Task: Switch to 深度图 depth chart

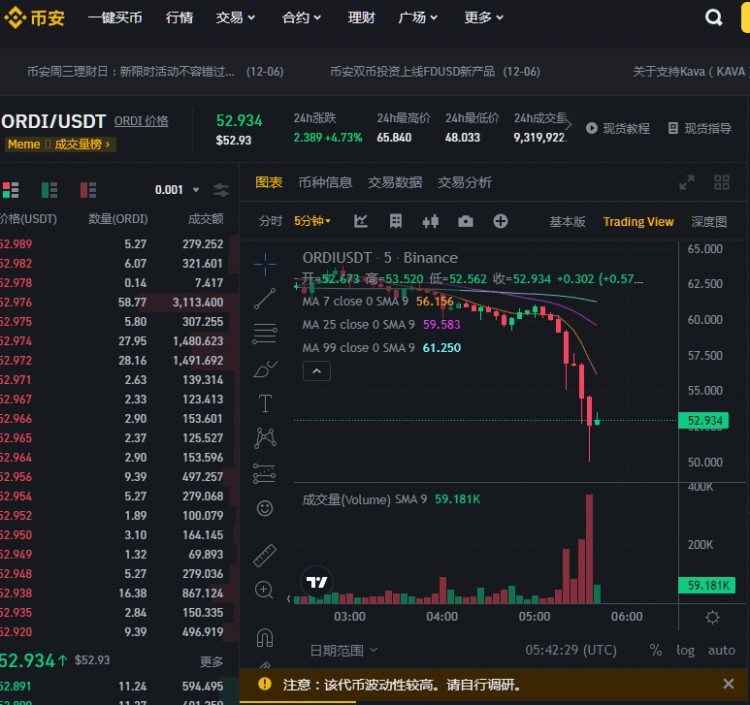Action: point(709,221)
